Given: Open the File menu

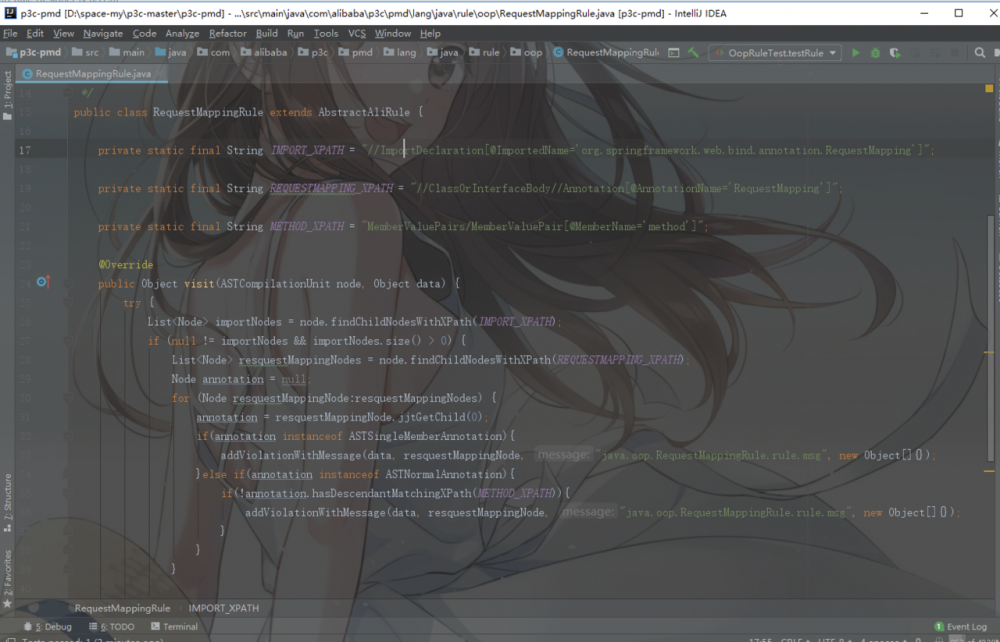Looking at the screenshot, I should coord(10,33).
